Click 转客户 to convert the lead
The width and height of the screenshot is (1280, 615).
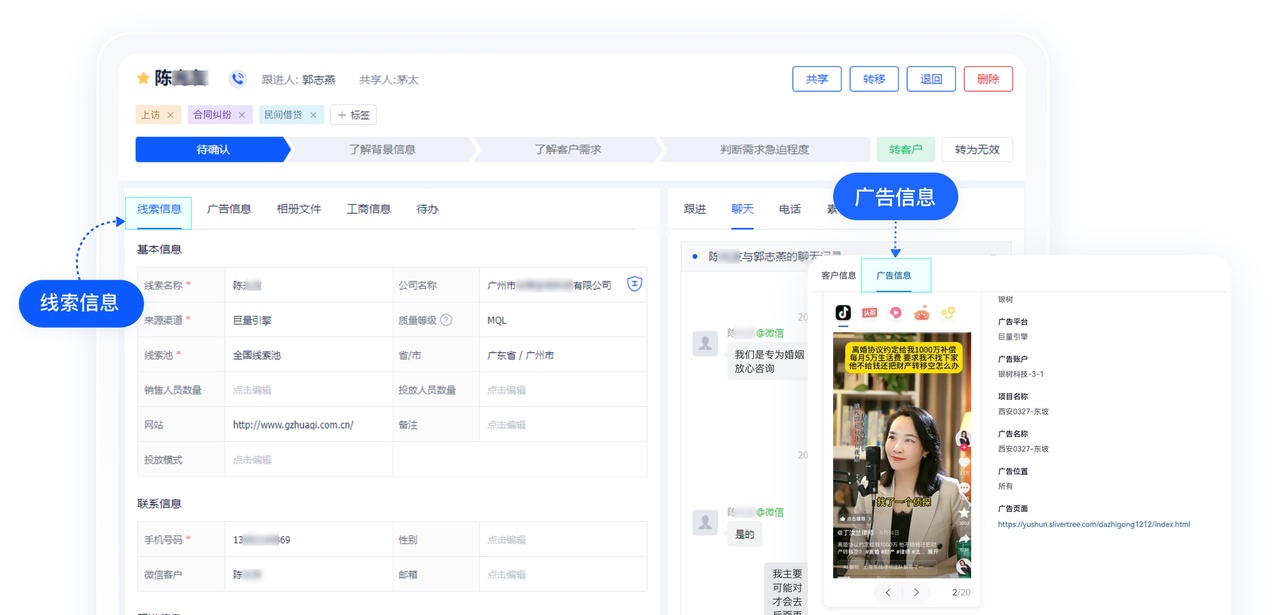coord(906,148)
